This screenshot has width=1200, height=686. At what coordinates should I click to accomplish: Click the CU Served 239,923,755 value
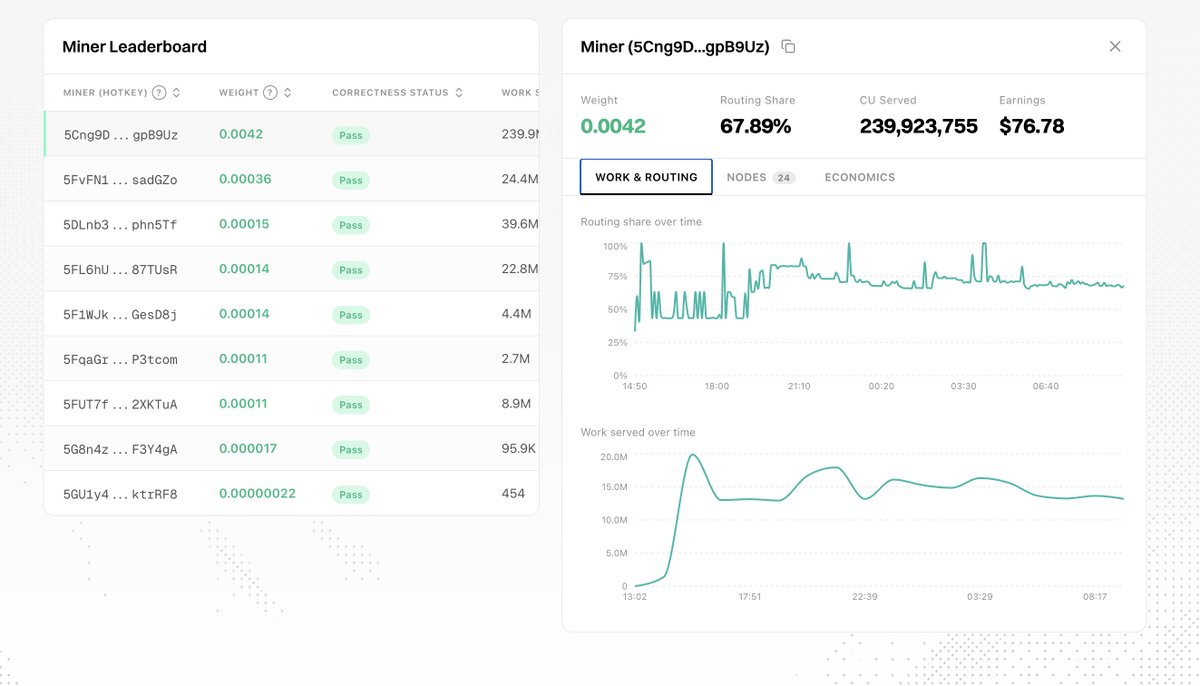[x=919, y=126]
